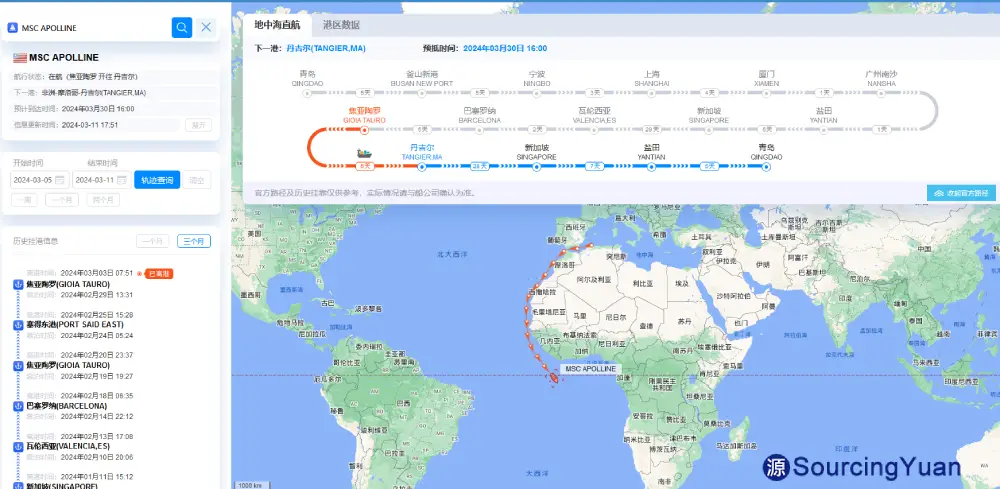
Task: Click the blue TANGIER,MA route node
Action: point(422,167)
